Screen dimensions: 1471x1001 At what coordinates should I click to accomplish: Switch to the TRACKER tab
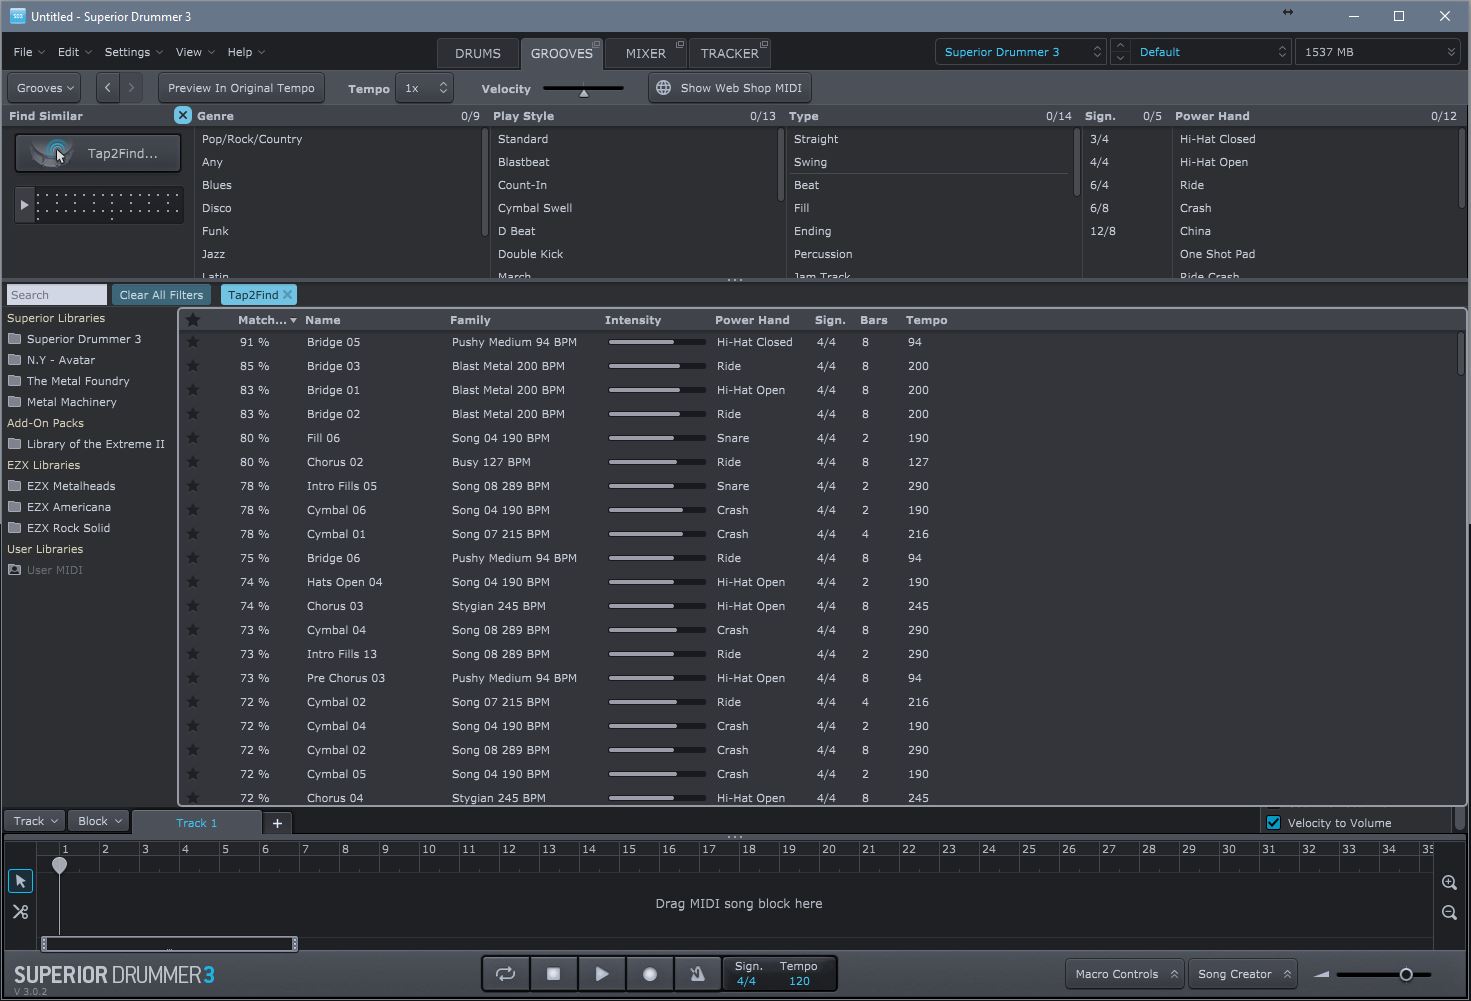coord(729,54)
